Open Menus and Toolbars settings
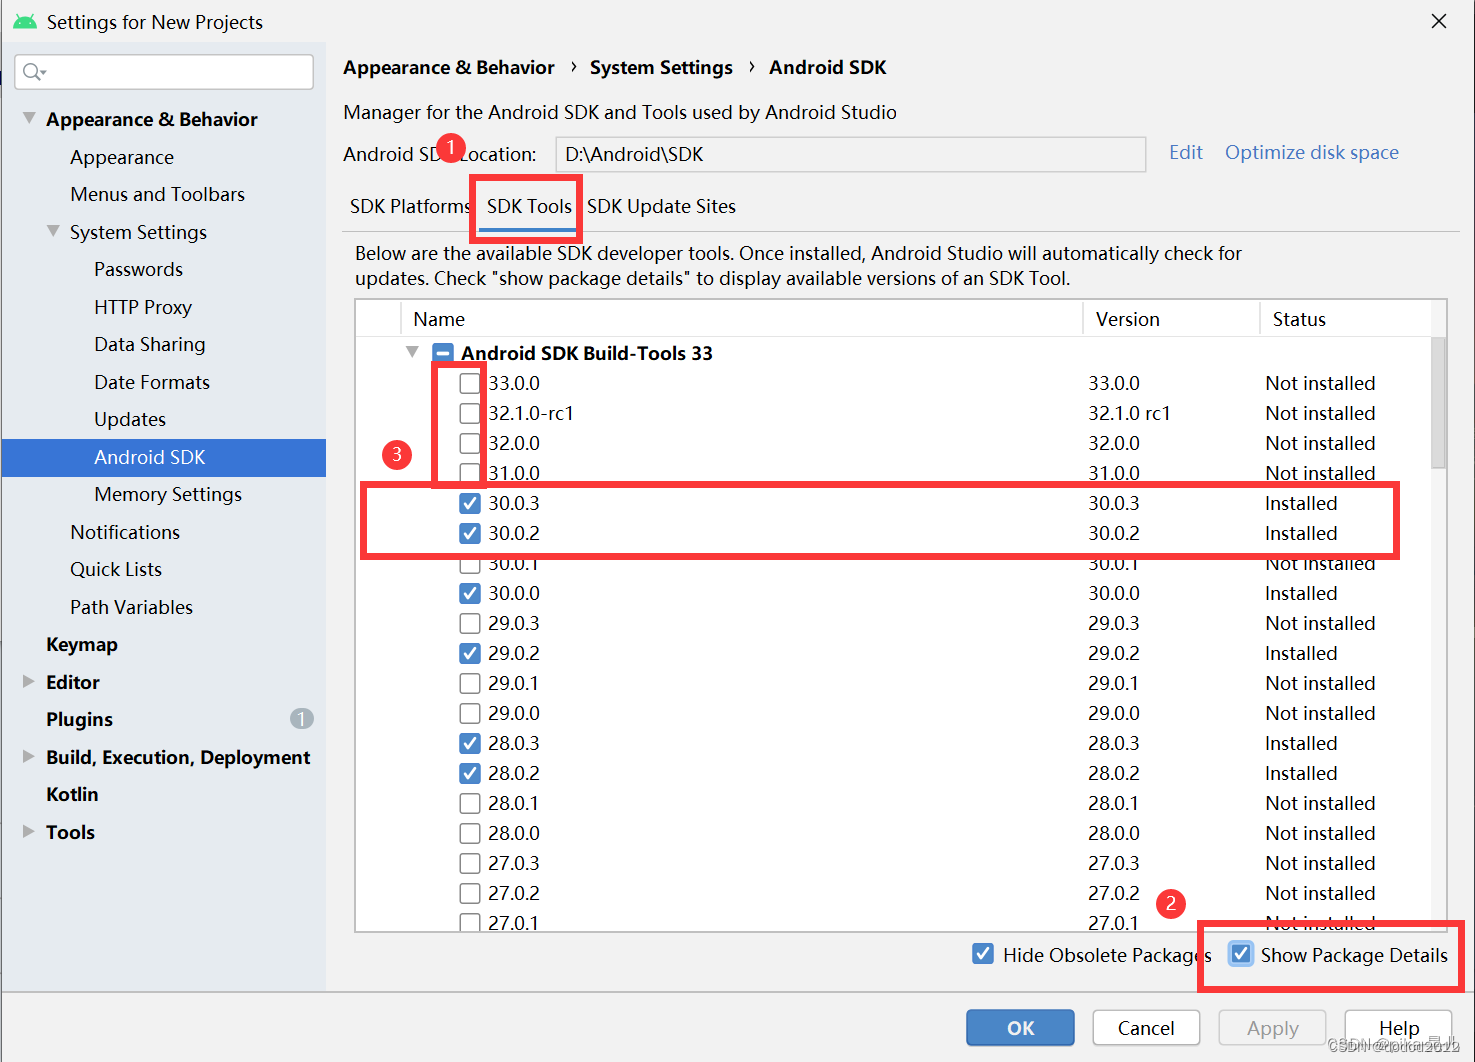 pos(157,194)
